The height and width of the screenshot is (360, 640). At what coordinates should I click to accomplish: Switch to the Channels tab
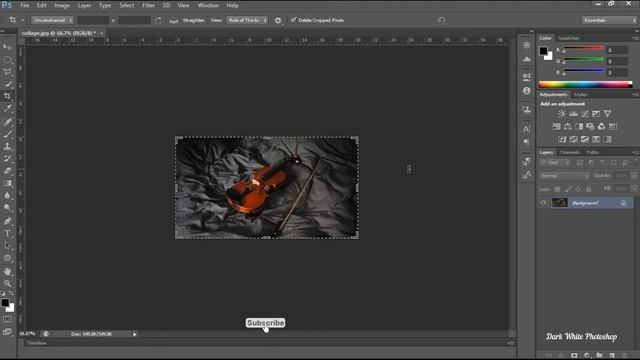tap(569, 152)
